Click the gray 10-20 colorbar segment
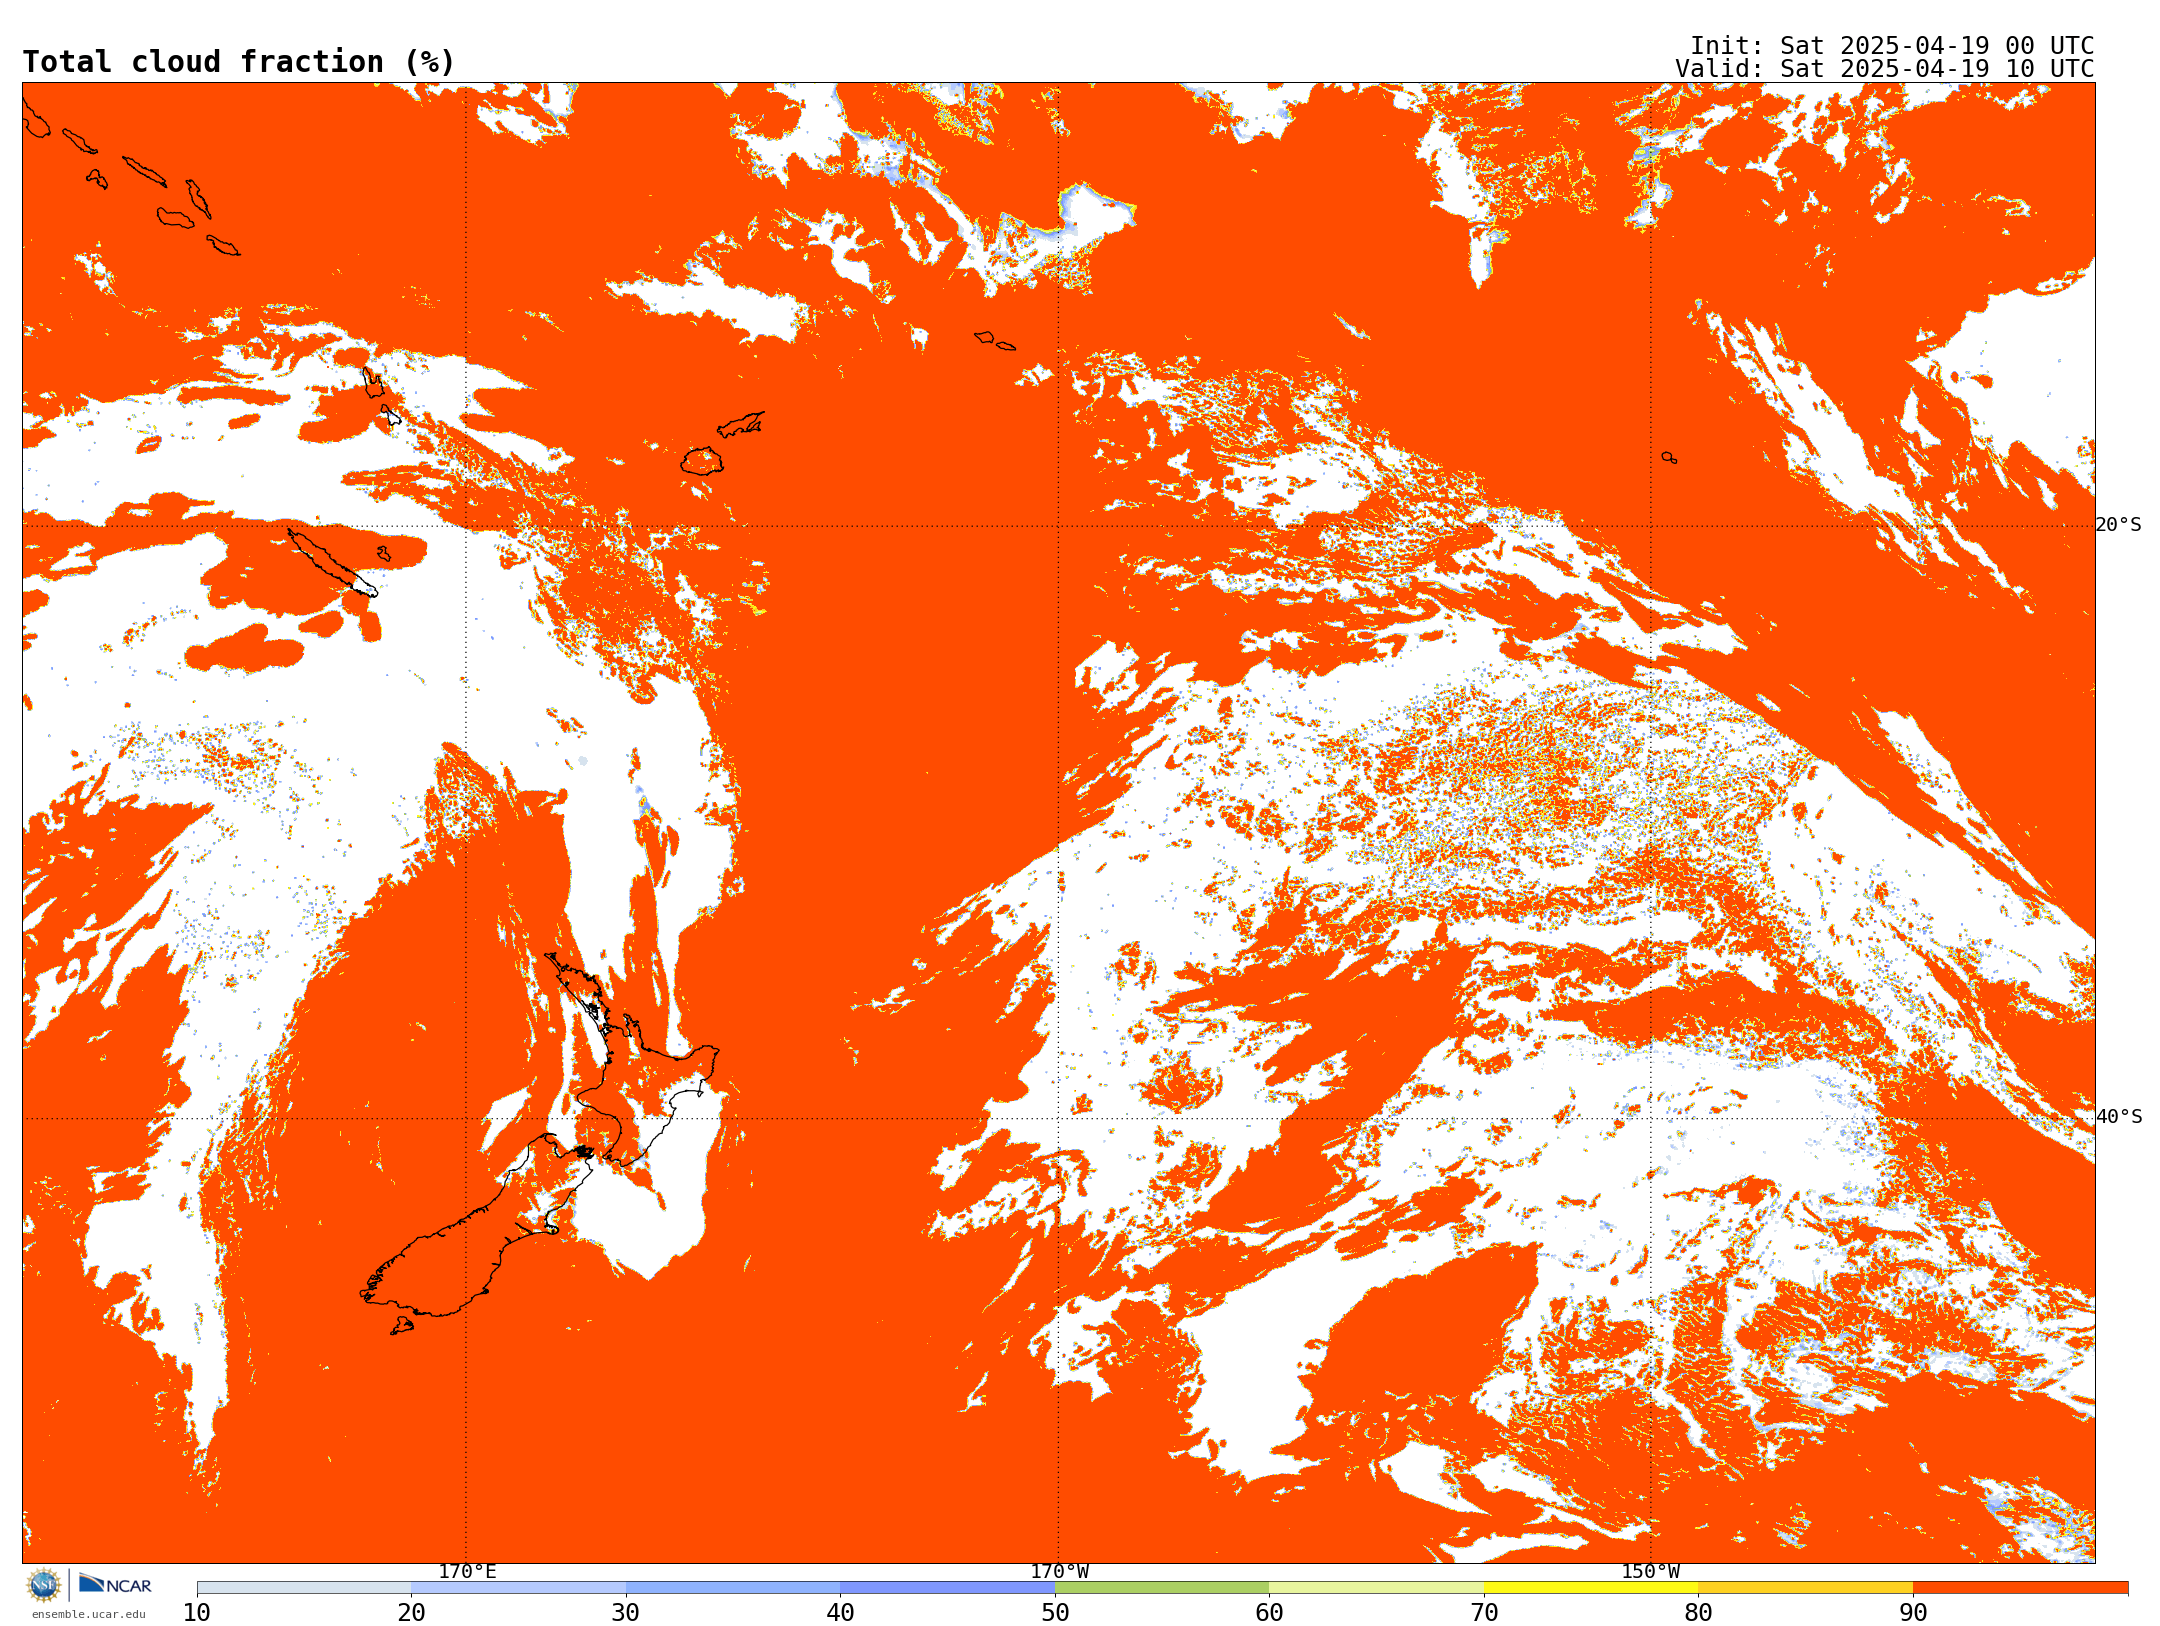The image size is (2160, 1626). coord(304,1588)
